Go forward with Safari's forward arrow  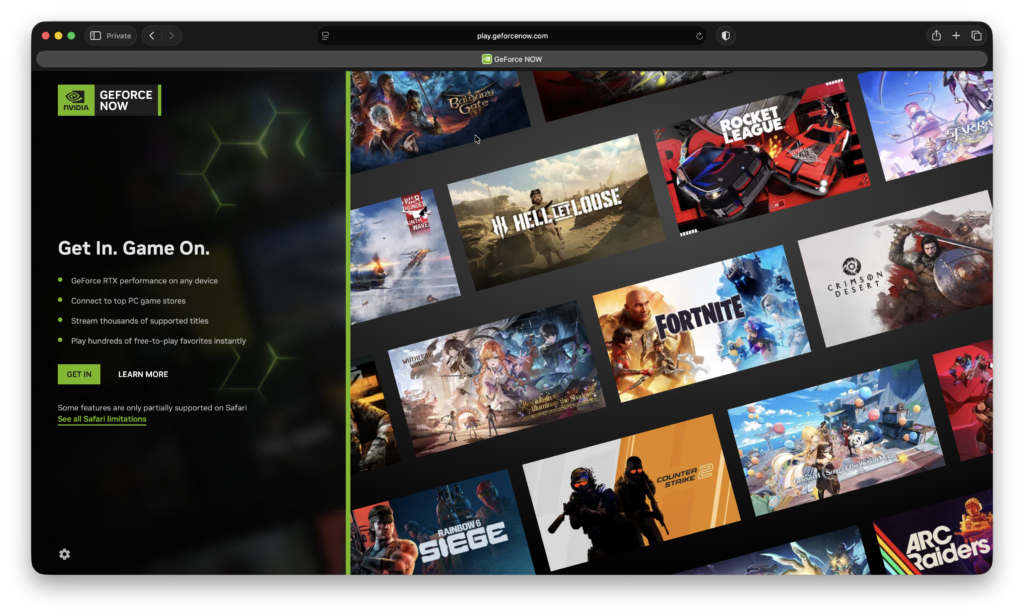pos(171,36)
